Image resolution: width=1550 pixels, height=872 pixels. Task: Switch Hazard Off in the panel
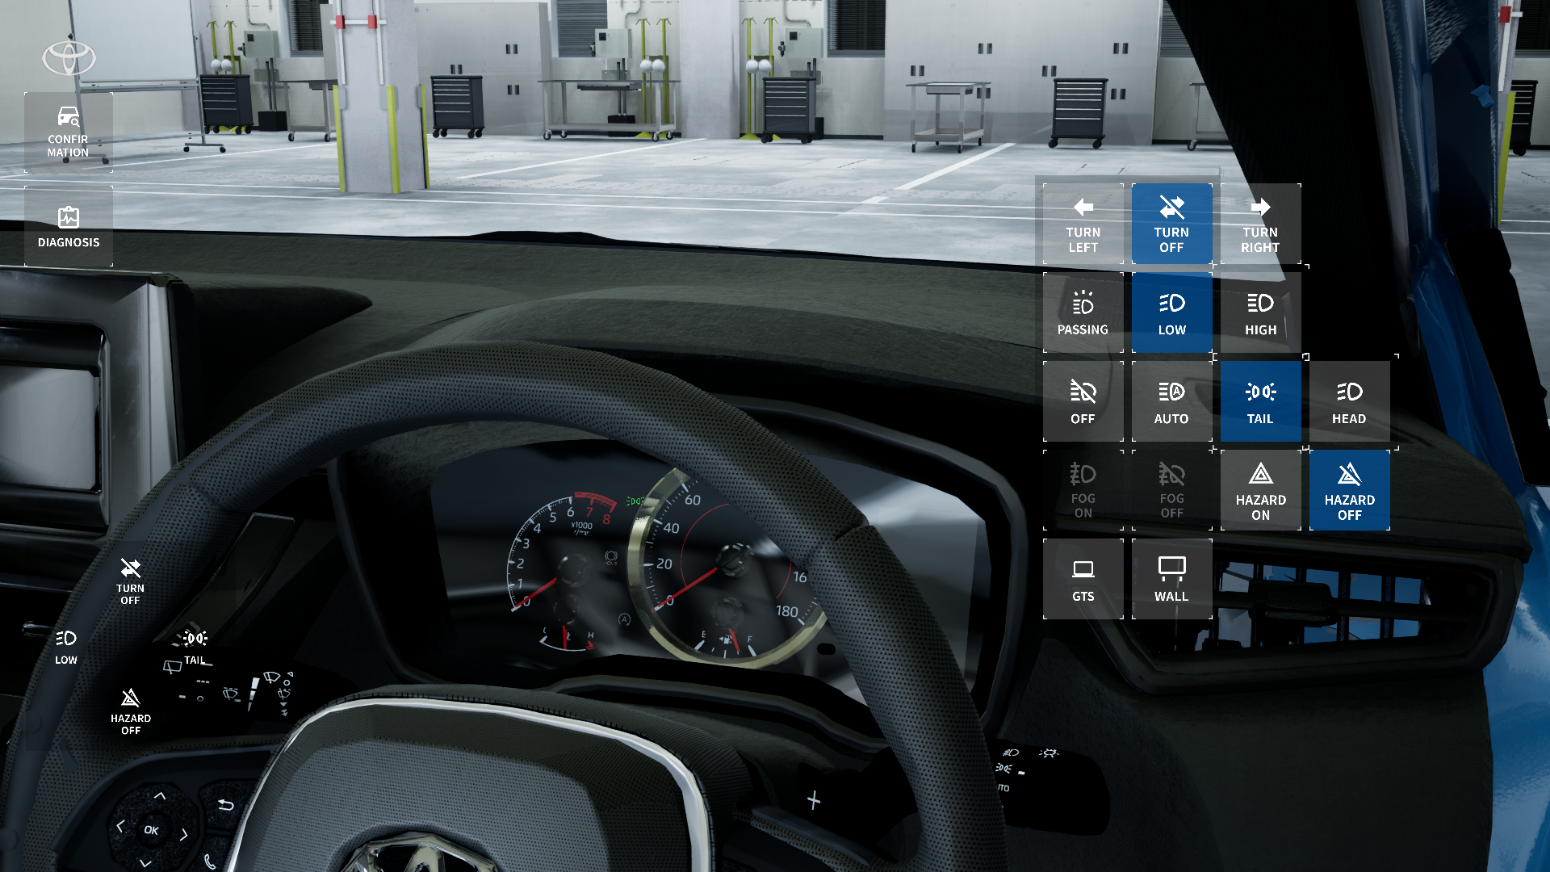point(1349,491)
